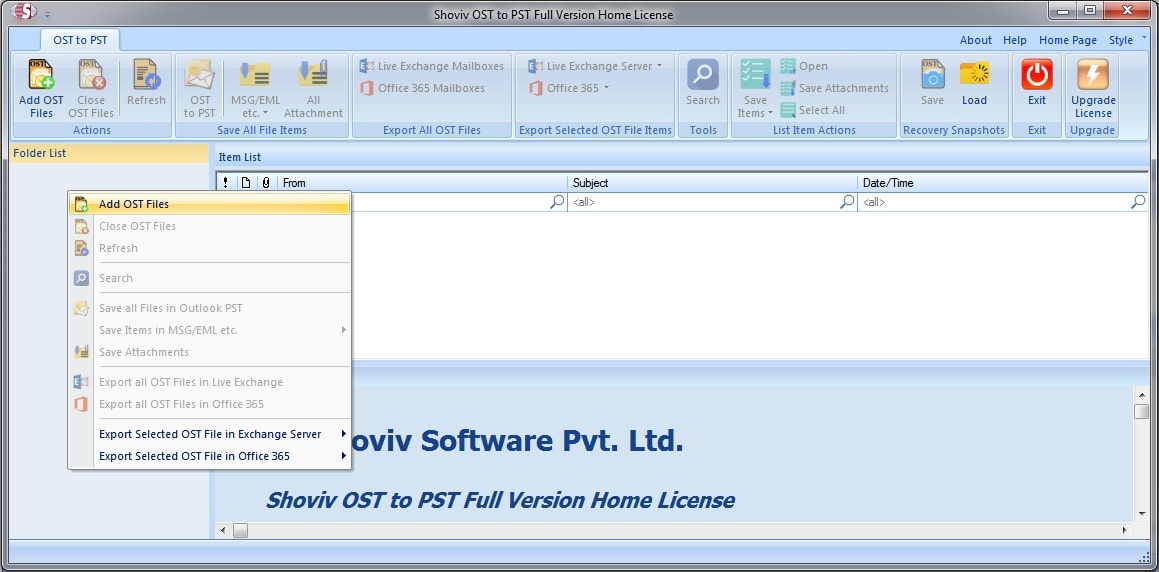
Task: Click the Search magnifier tool icon
Action: tap(702, 76)
